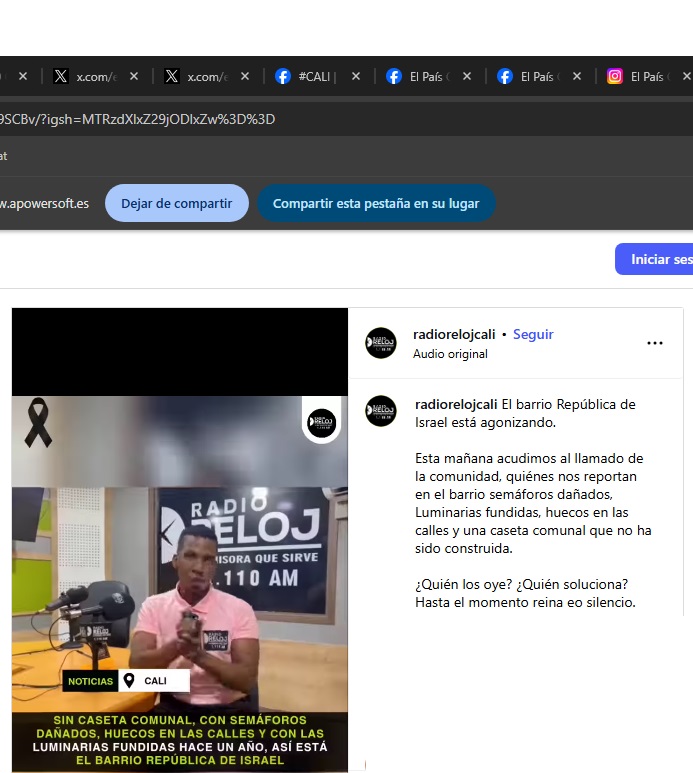Follow radiorelojcali with Seguir link
693x773 pixels.
533,334
